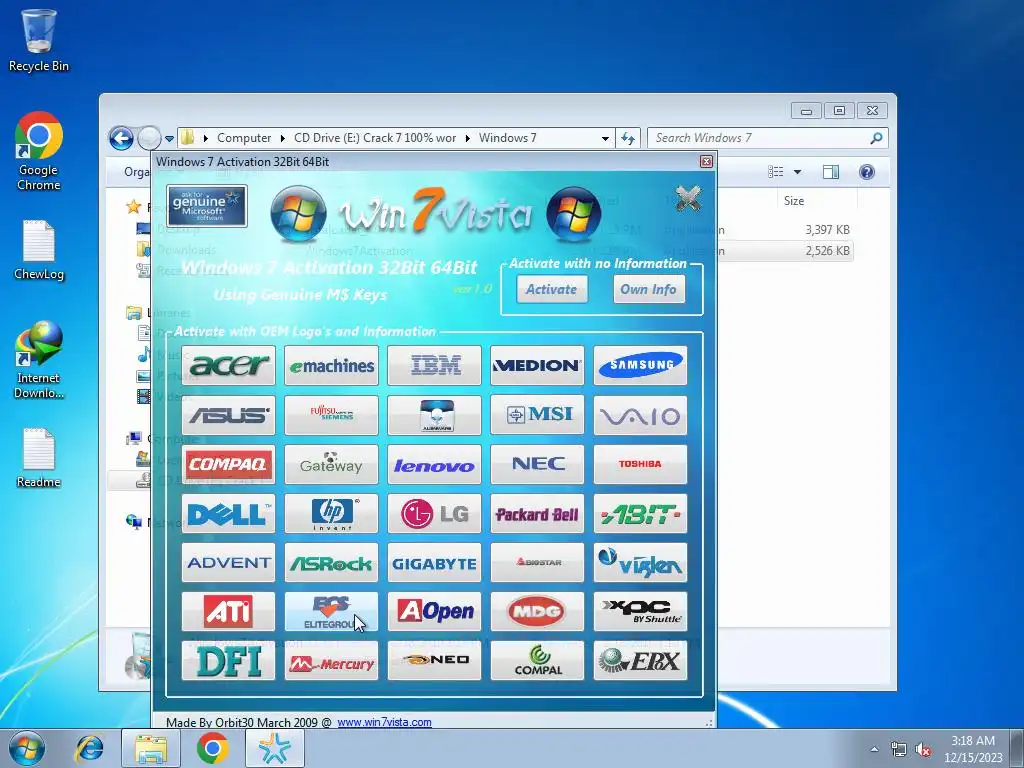Launch Internet Explorer from the taskbar
The width and height of the screenshot is (1024, 768).
[x=89, y=748]
